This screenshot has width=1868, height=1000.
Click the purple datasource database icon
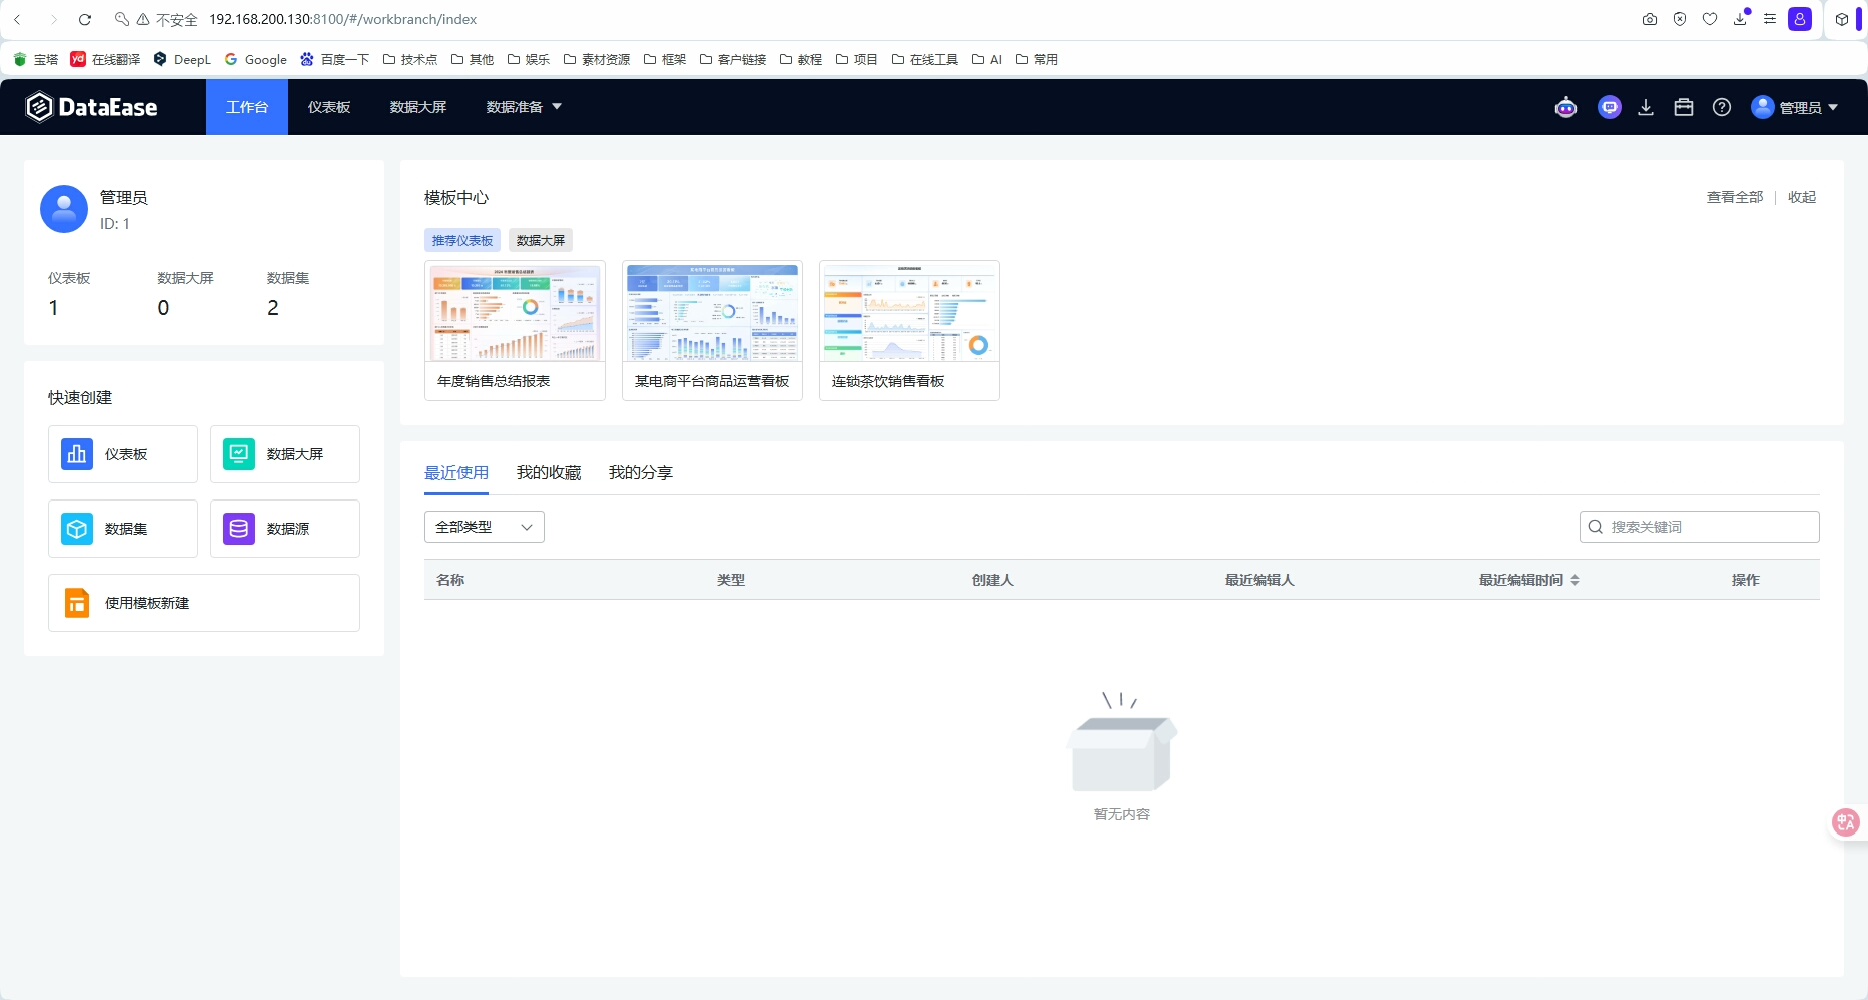tap(239, 529)
